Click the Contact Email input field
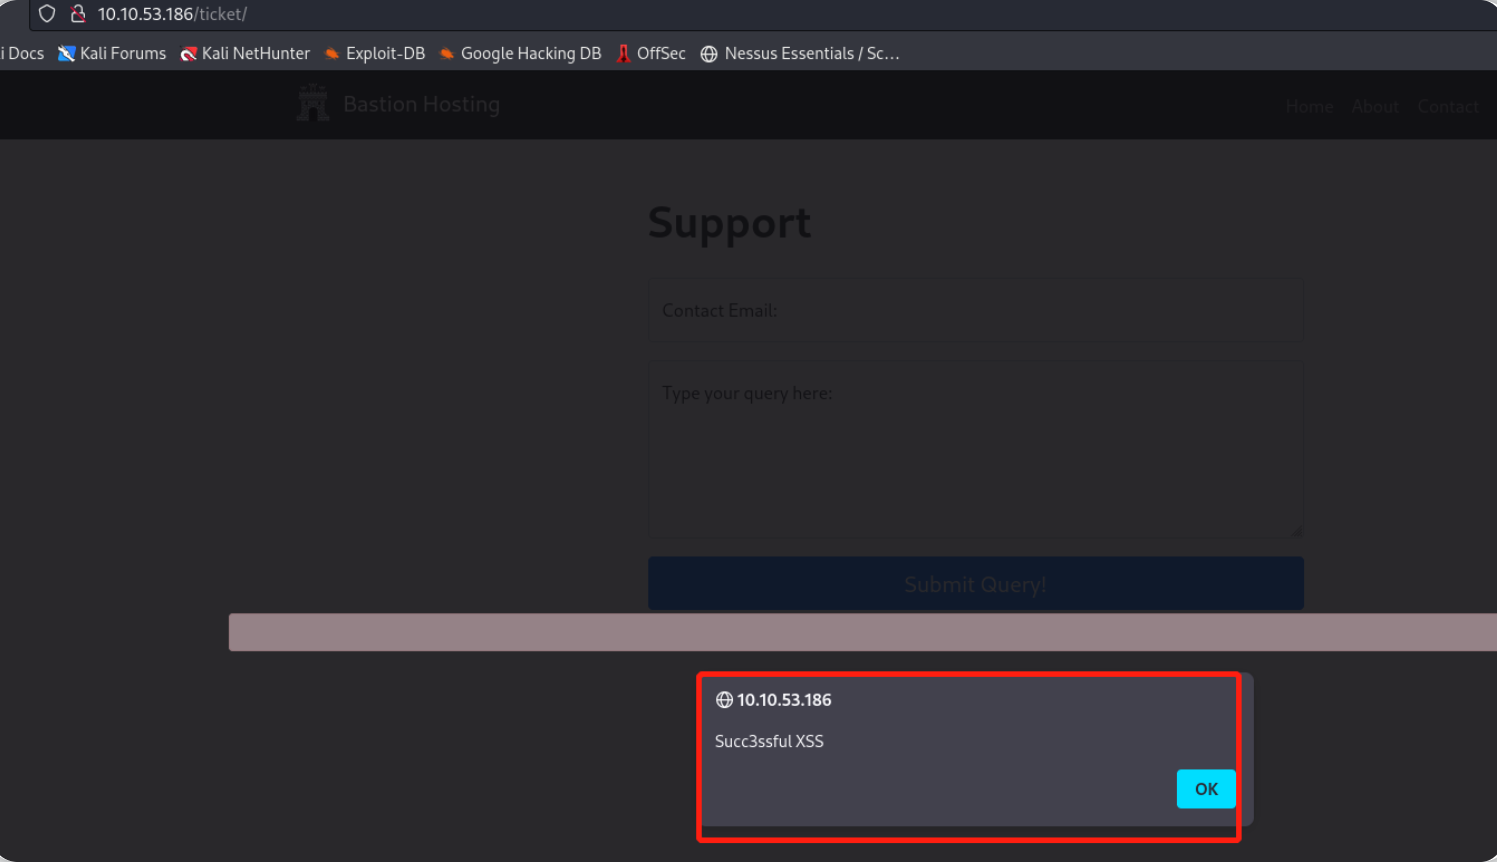The height and width of the screenshot is (862, 1497). pyautogui.click(x=976, y=310)
